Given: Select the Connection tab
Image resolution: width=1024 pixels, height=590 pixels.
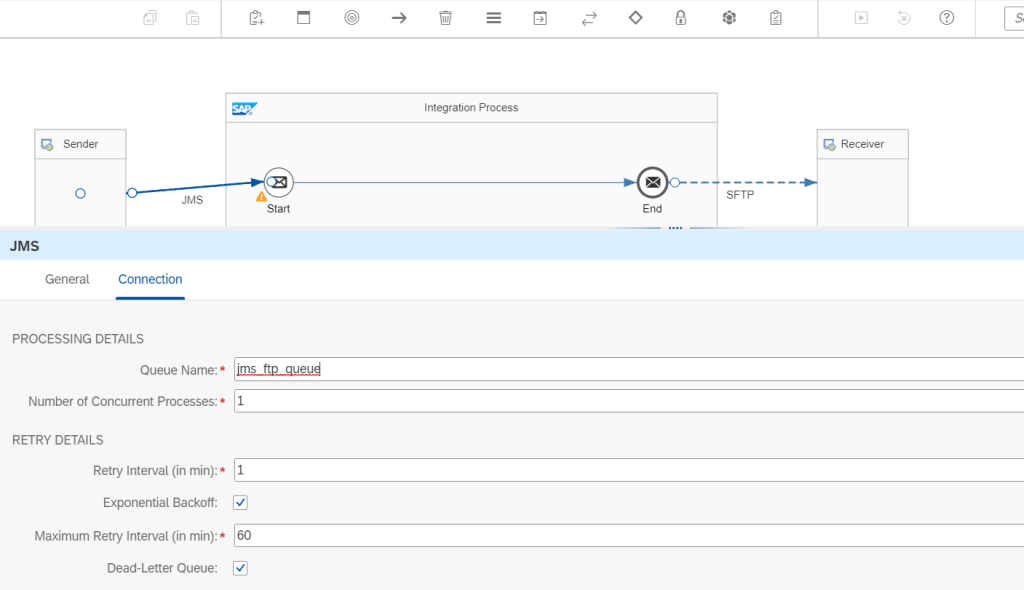Looking at the screenshot, I should pos(150,279).
